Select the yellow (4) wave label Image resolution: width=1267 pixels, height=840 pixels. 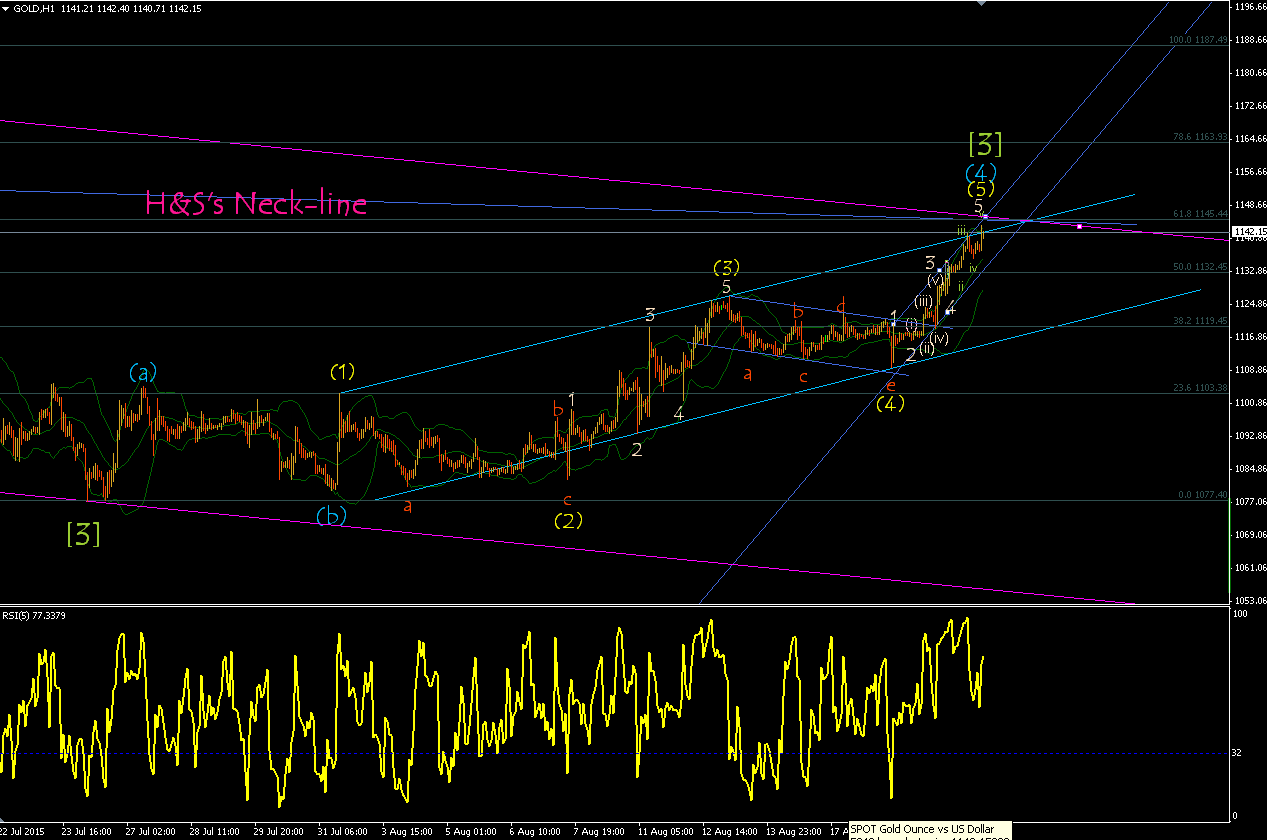click(x=890, y=403)
